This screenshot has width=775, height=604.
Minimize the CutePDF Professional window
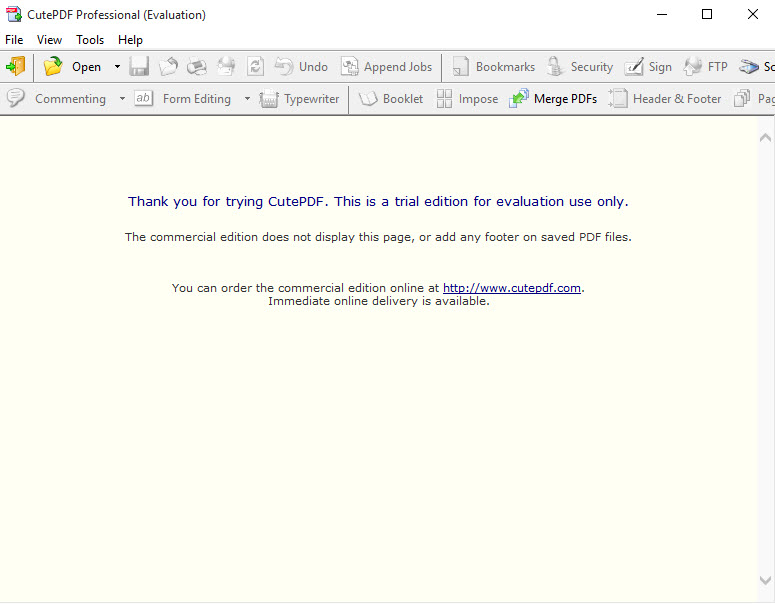(x=662, y=14)
